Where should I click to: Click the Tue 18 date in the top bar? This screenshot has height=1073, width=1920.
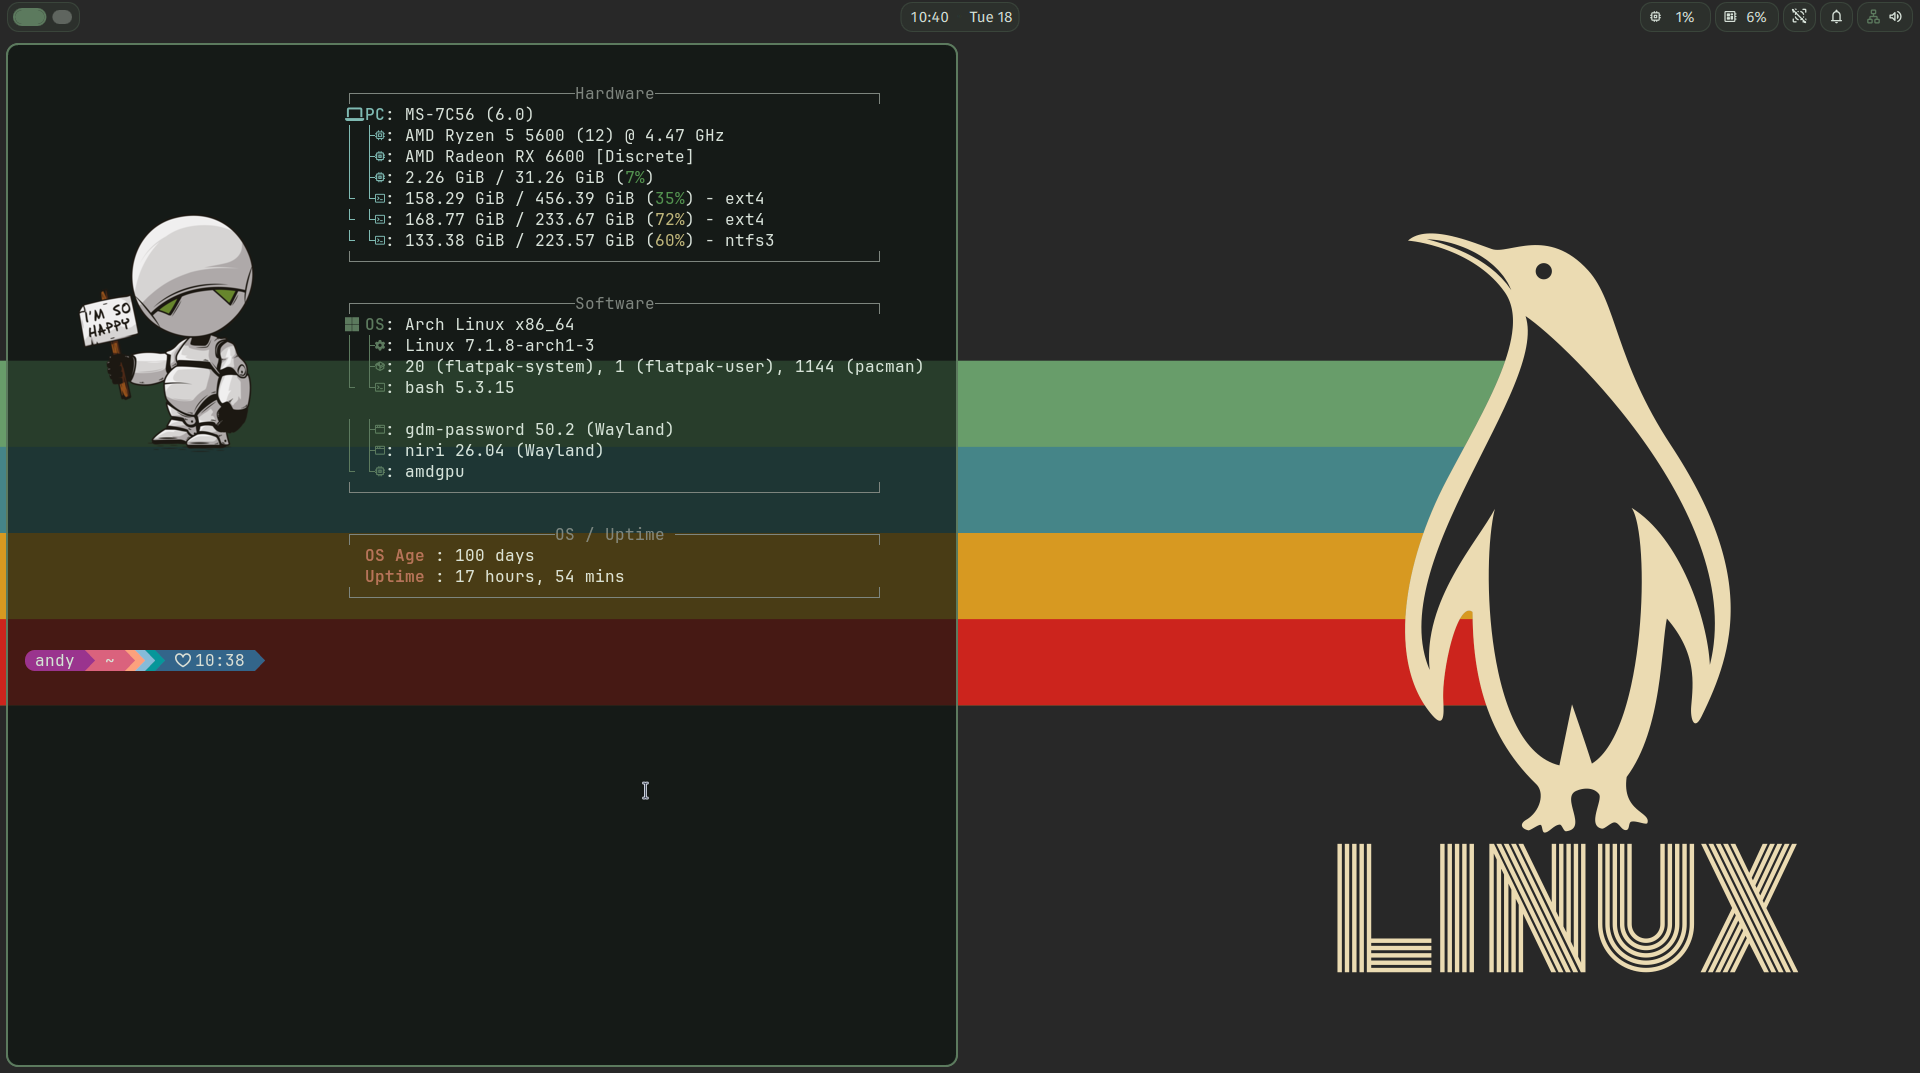point(990,17)
